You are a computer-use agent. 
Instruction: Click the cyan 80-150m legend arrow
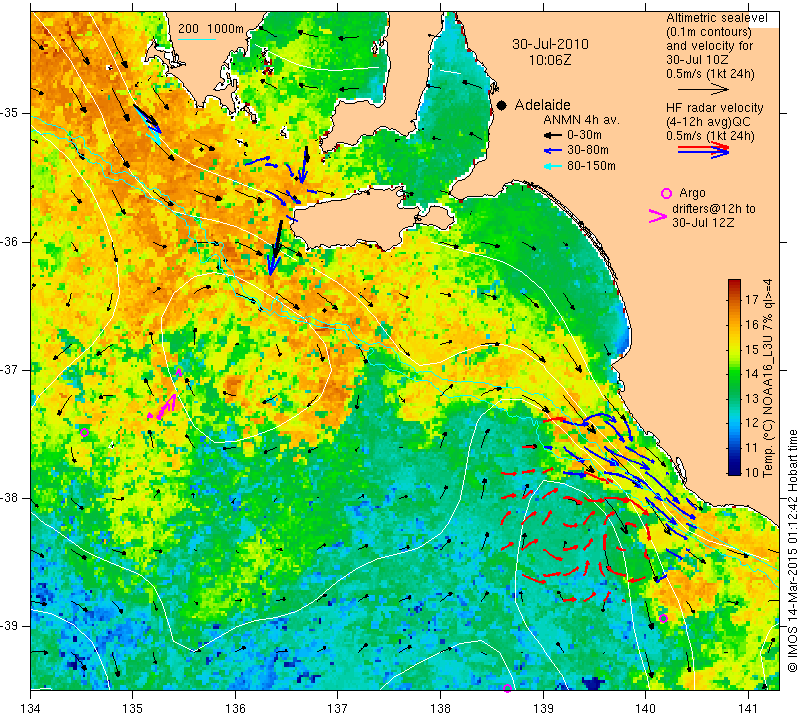point(552,166)
